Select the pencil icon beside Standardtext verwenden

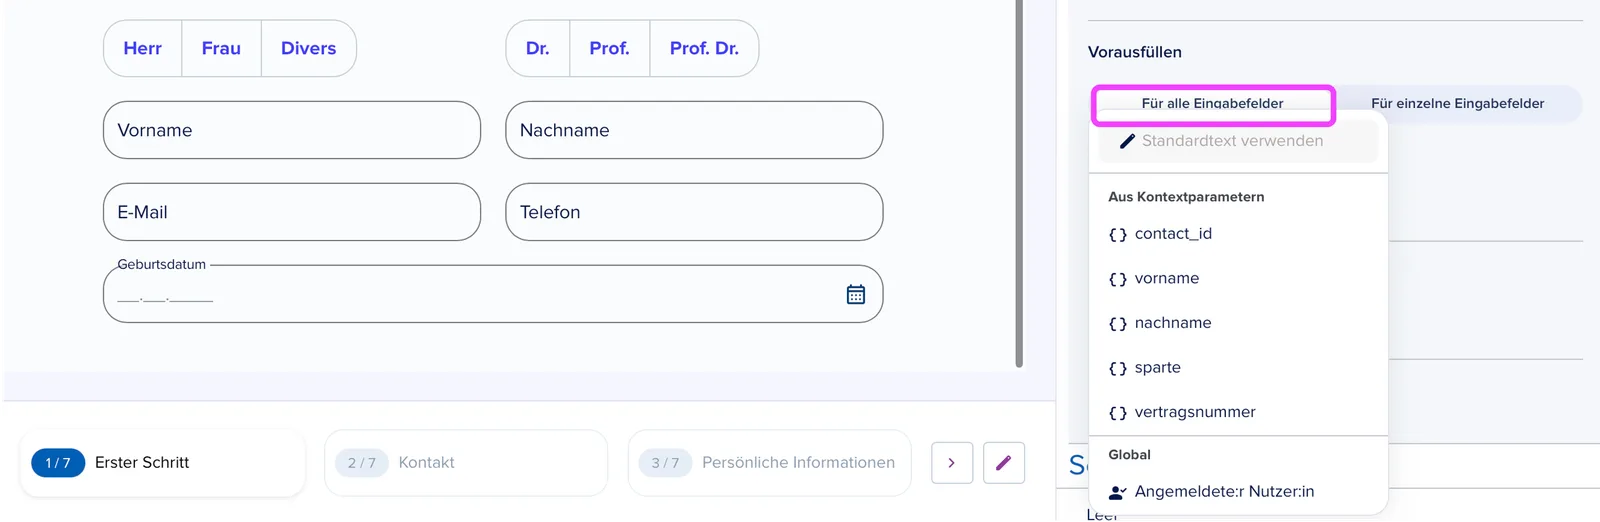click(x=1127, y=141)
